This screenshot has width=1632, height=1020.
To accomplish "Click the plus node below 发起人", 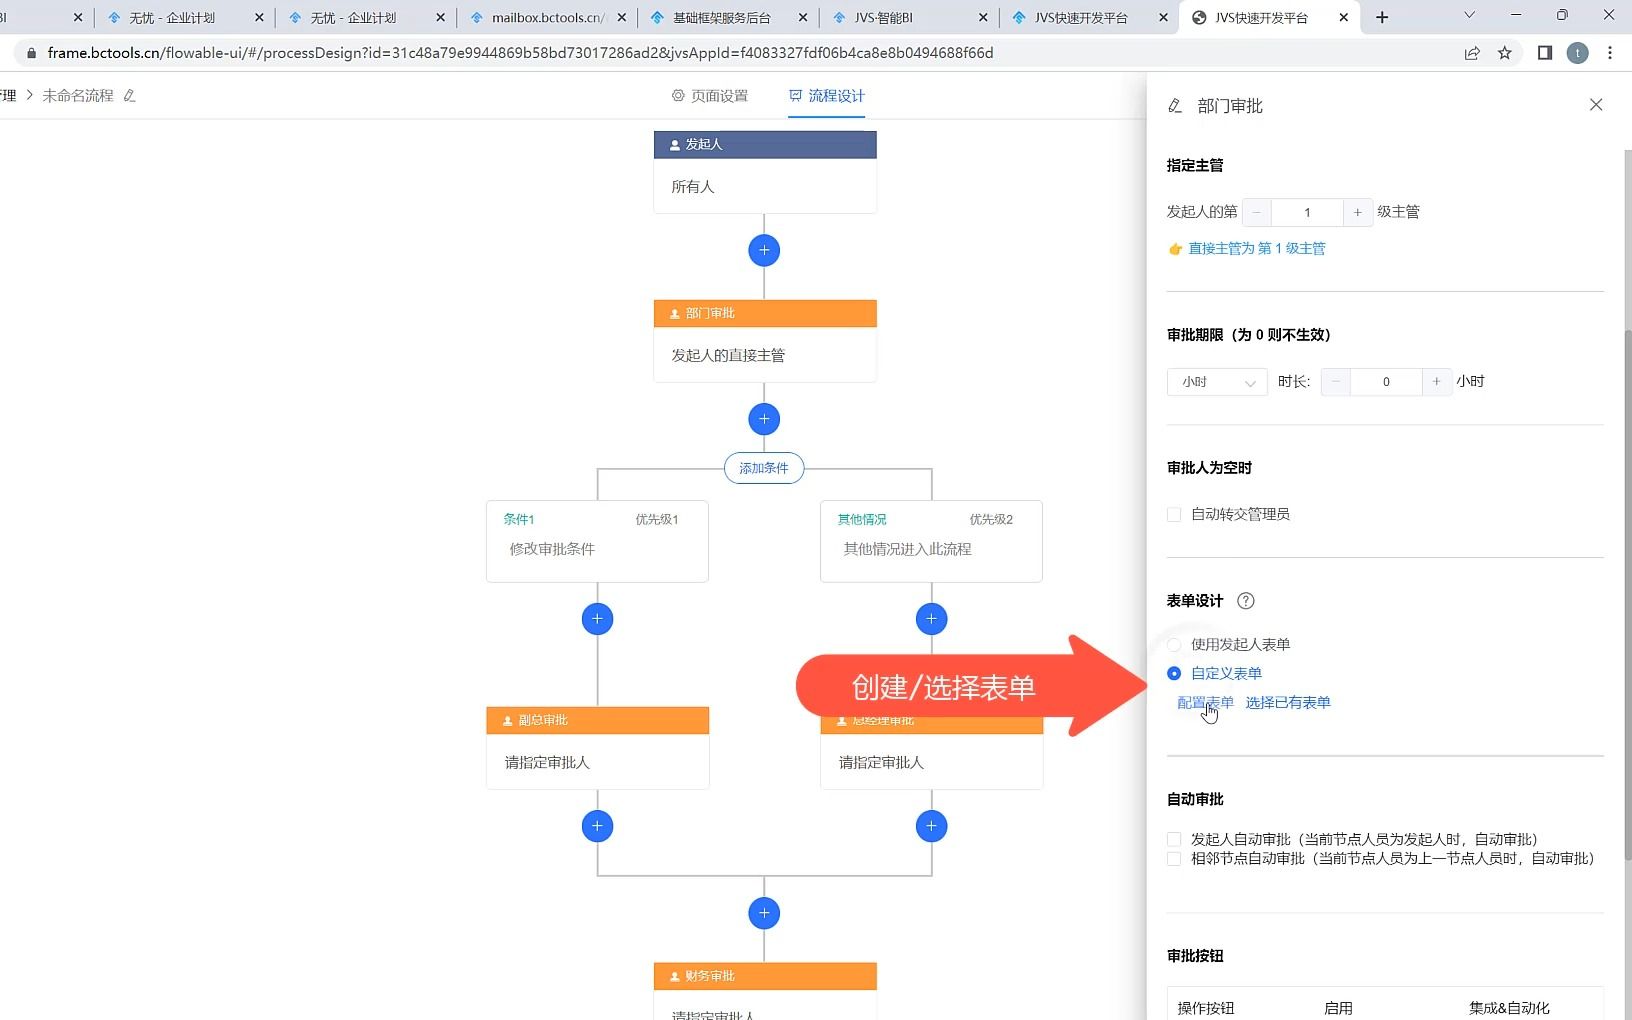I will [x=764, y=250].
